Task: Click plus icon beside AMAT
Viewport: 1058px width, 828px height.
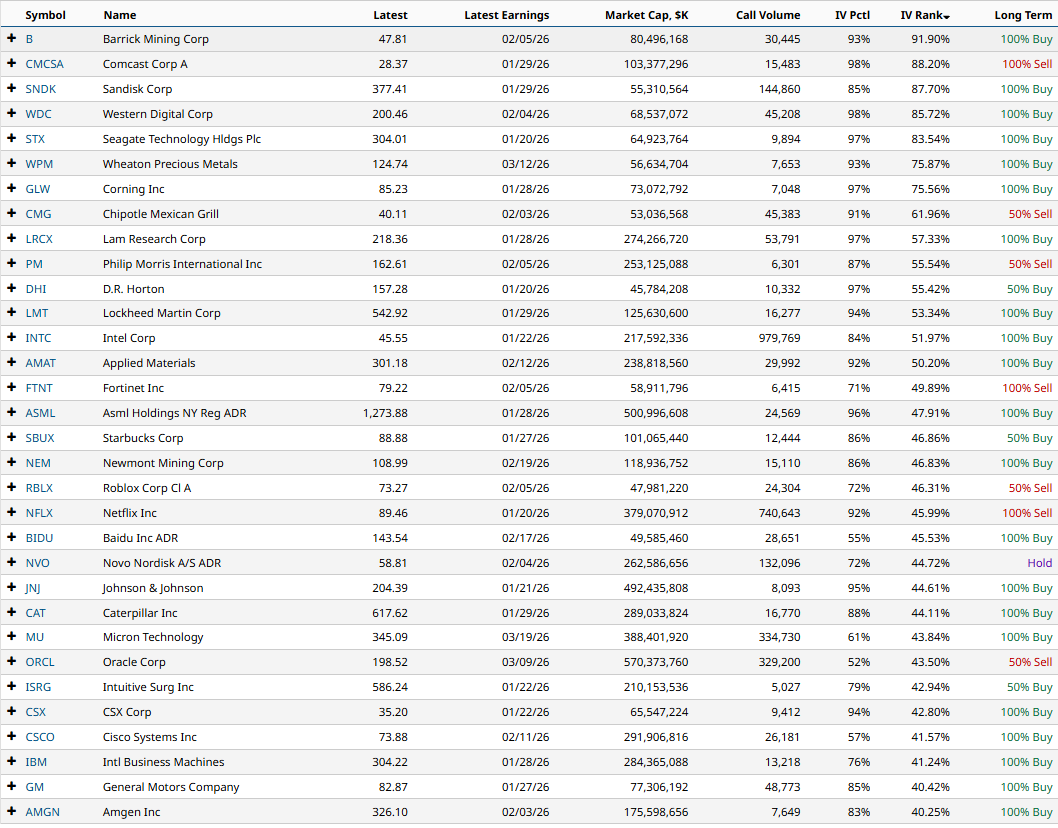Action: coord(11,362)
